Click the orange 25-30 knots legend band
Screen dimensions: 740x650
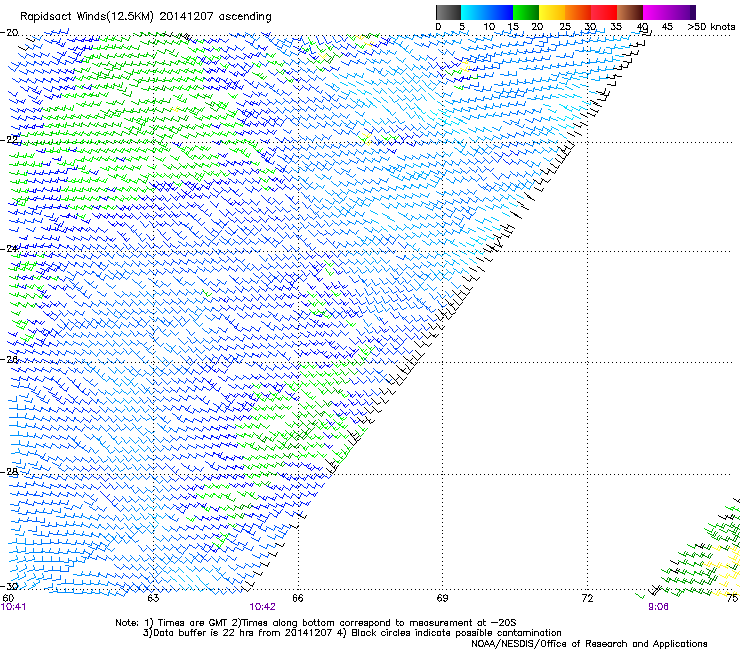(578, 12)
